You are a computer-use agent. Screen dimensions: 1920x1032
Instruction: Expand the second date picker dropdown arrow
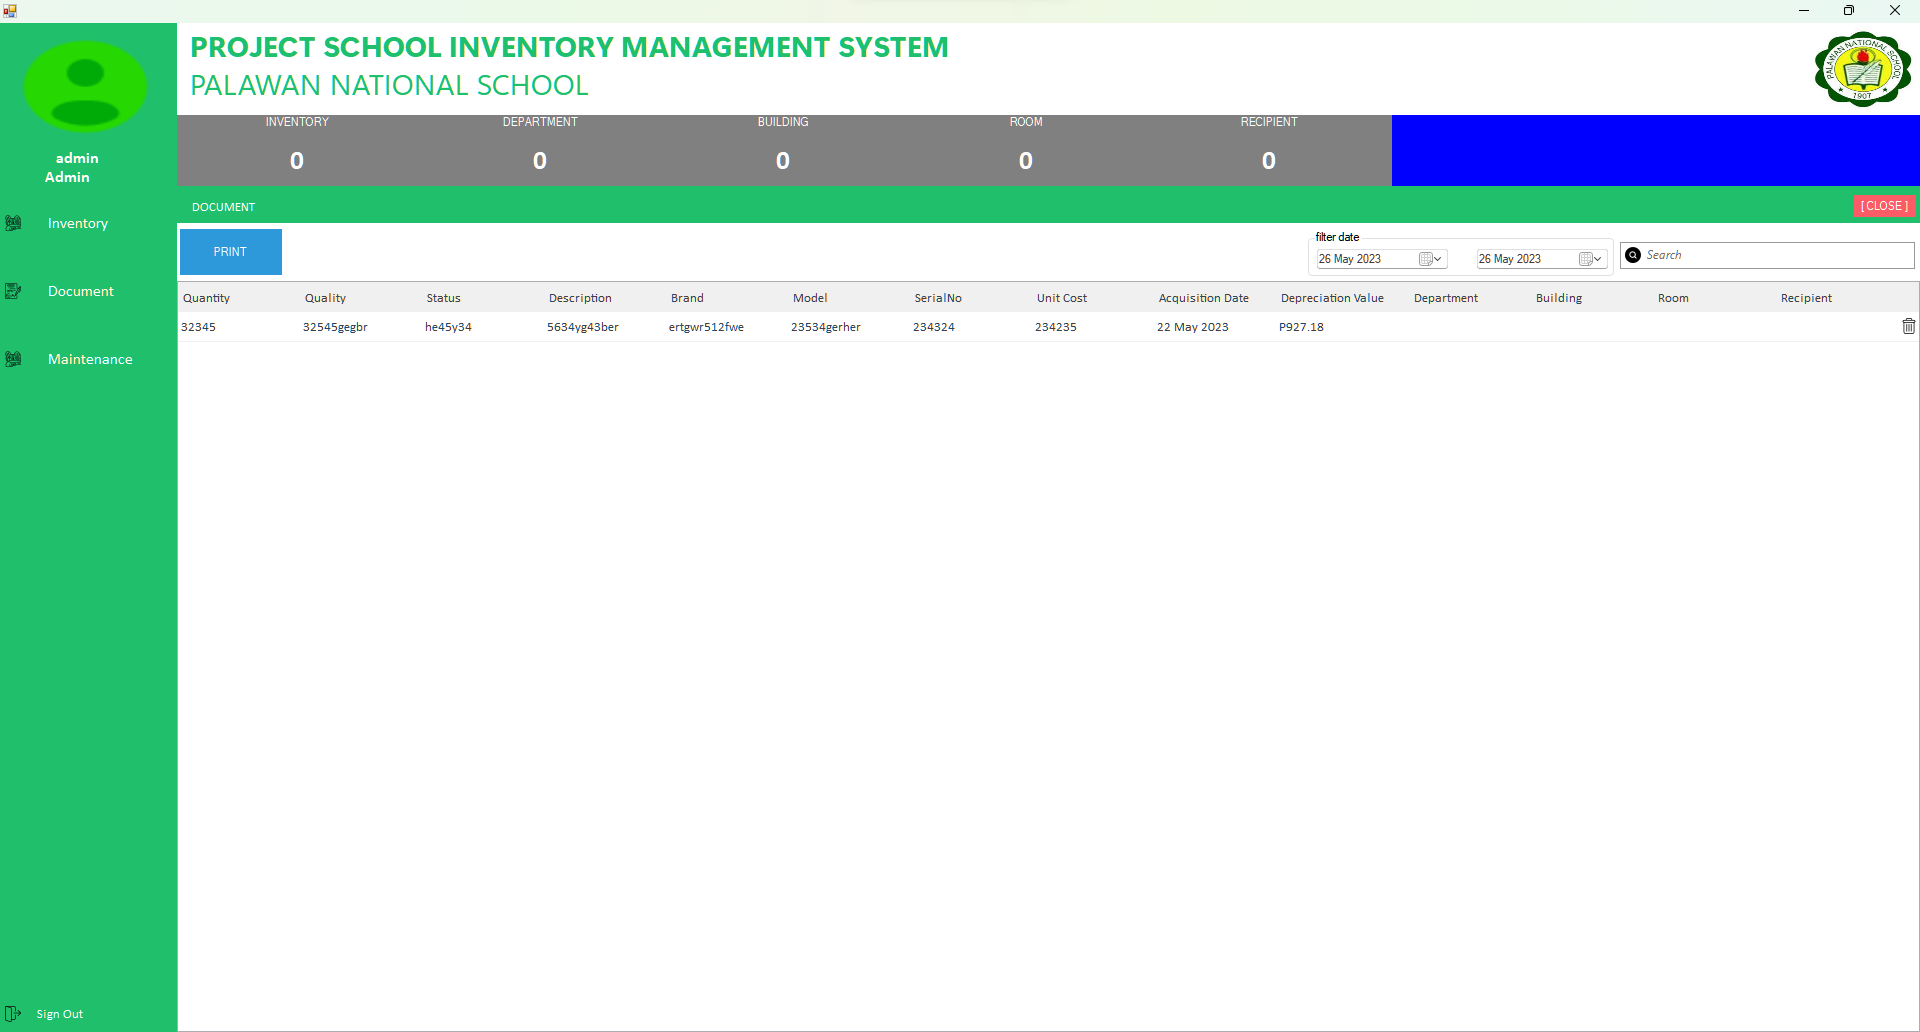tap(1598, 258)
